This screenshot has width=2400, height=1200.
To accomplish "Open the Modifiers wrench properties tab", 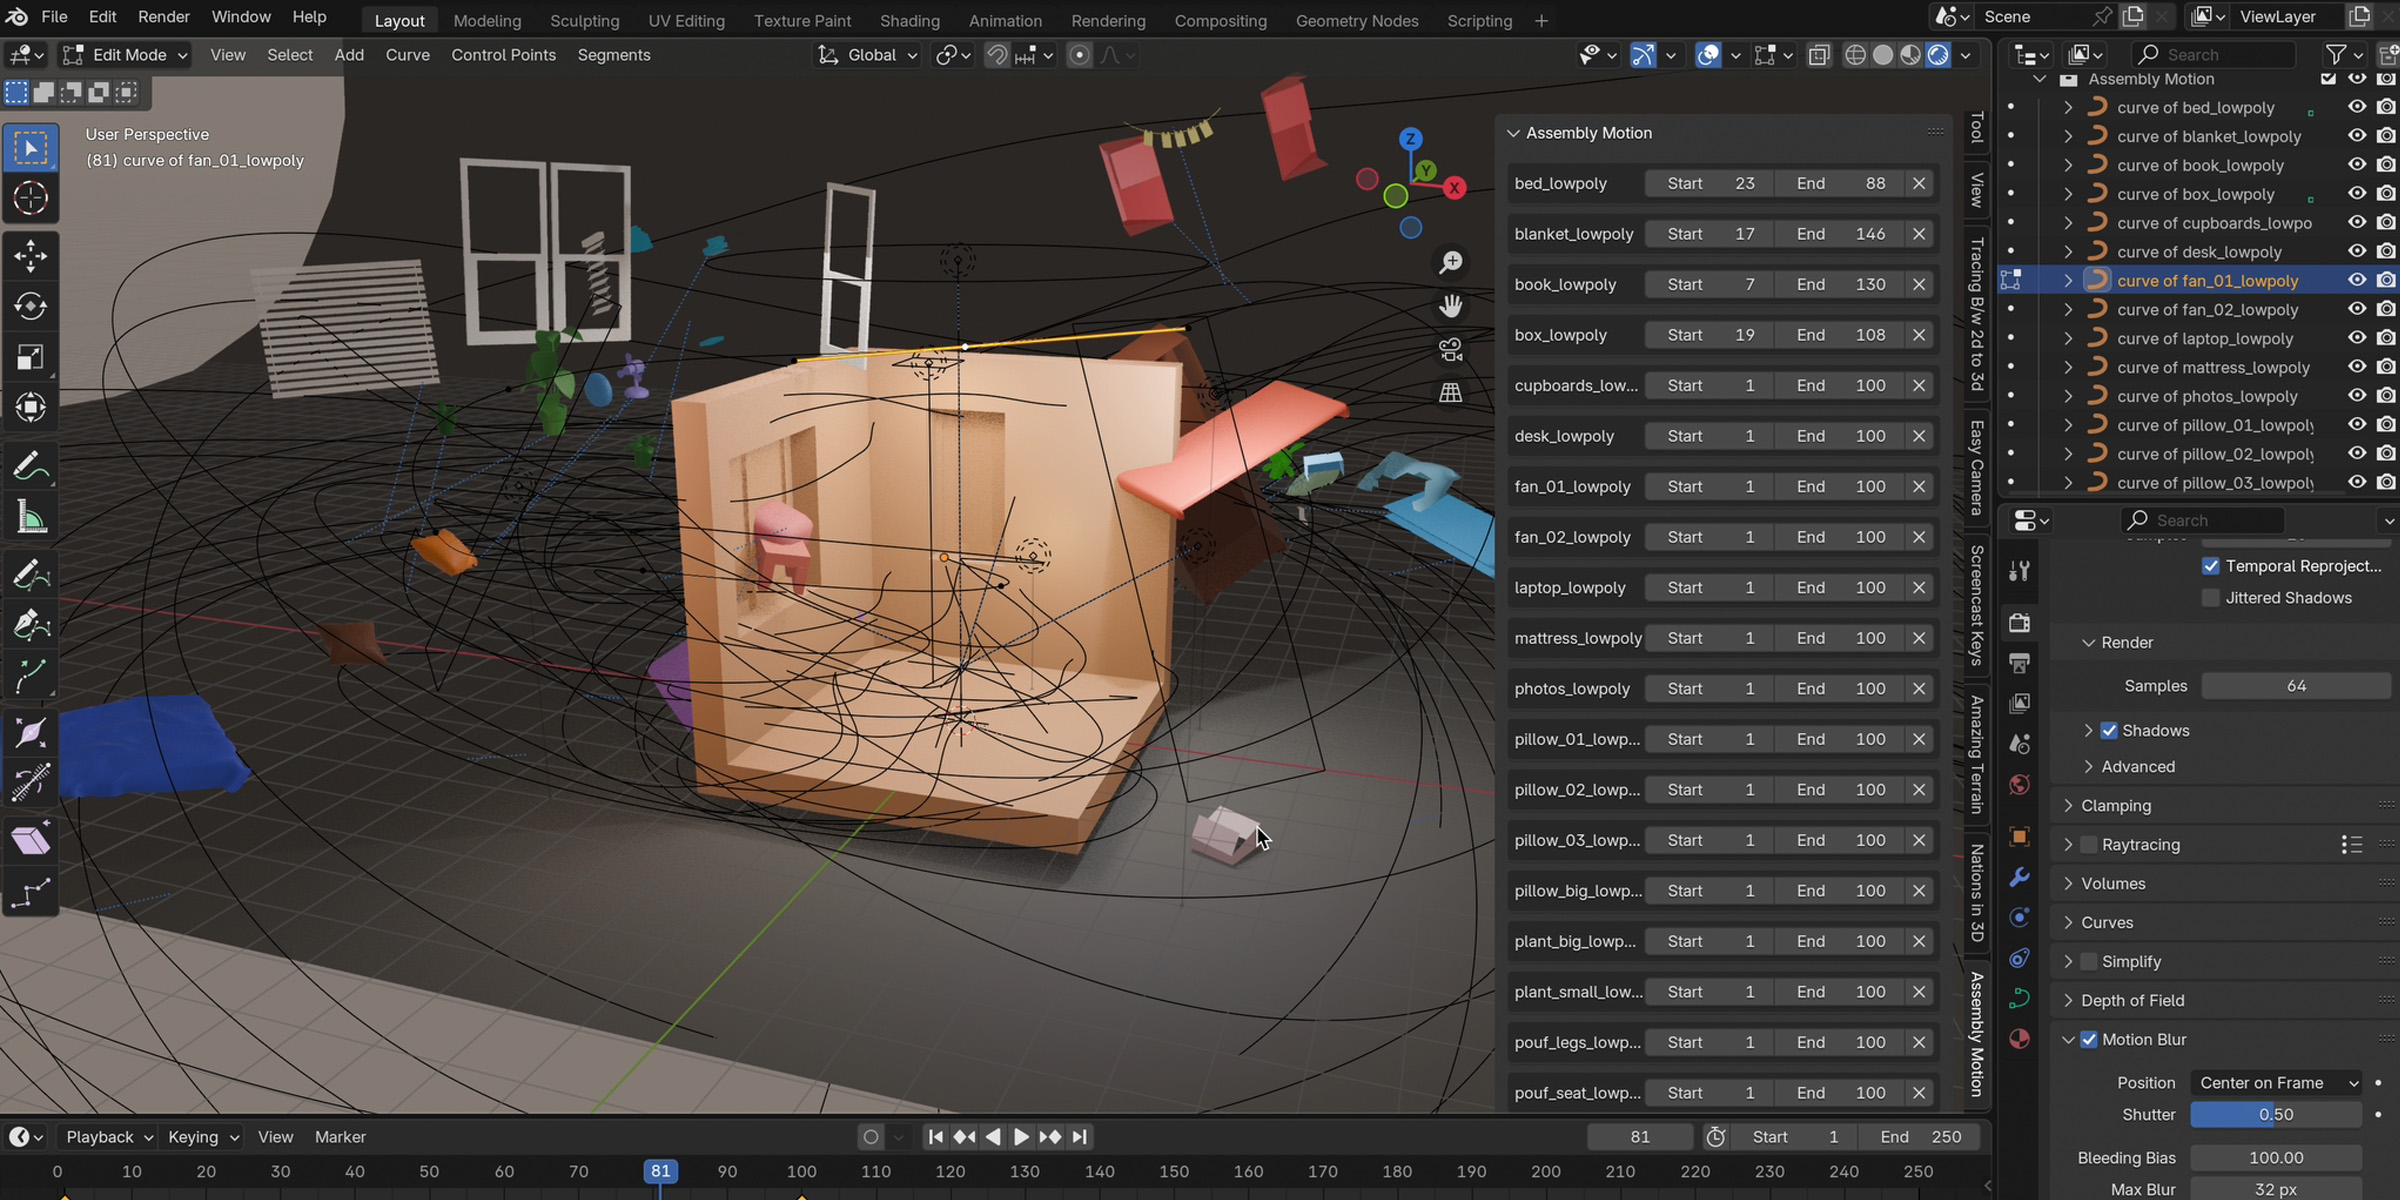I will coord(2019,877).
